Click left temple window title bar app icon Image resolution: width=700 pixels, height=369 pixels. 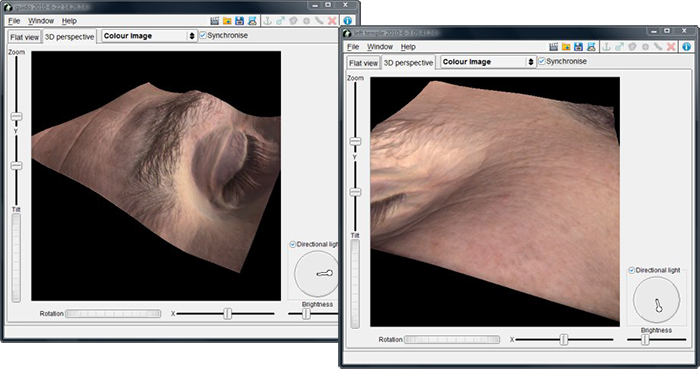(347, 33)
